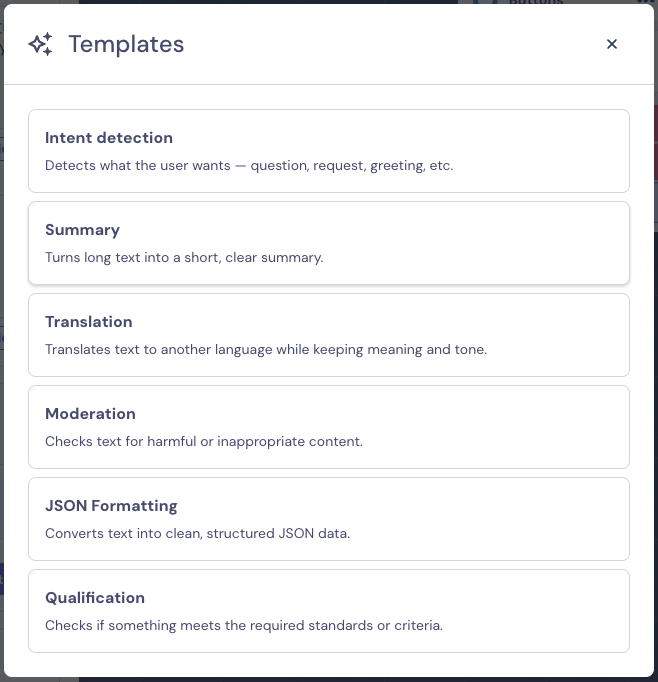This screenshot has width=658, height=682.
Task: Pick the Translation template
Action: click(328, 335)
